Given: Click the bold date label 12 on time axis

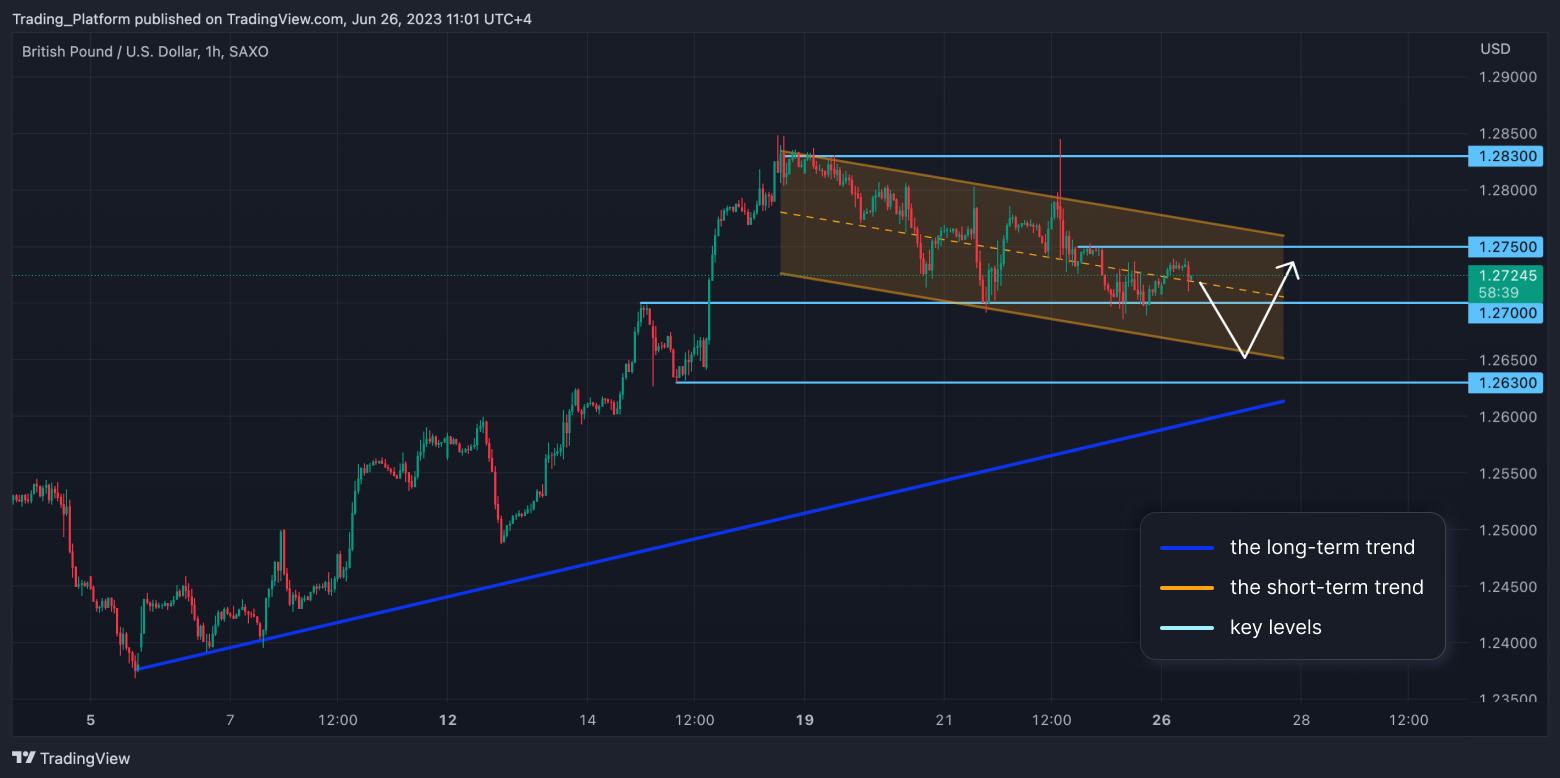Looking at the screenshot, I should (x=447, y=720).
